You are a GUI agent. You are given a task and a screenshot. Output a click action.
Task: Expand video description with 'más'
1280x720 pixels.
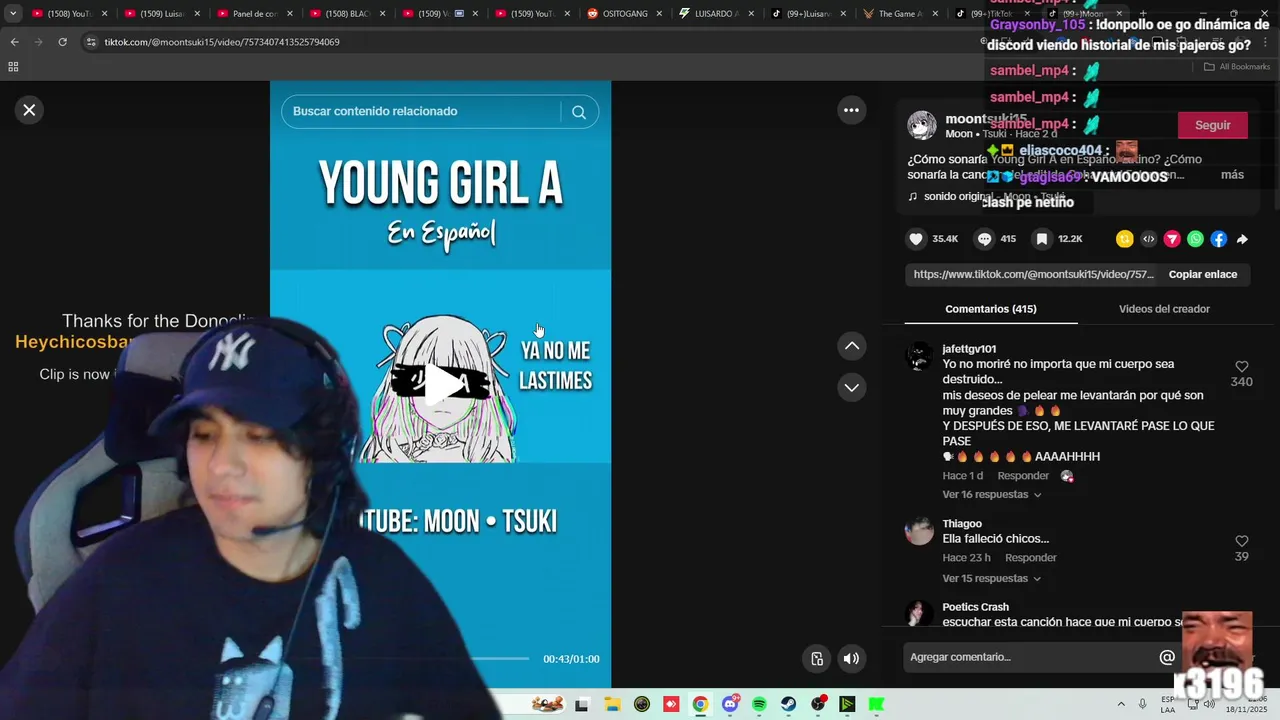tap(1232, 175)
